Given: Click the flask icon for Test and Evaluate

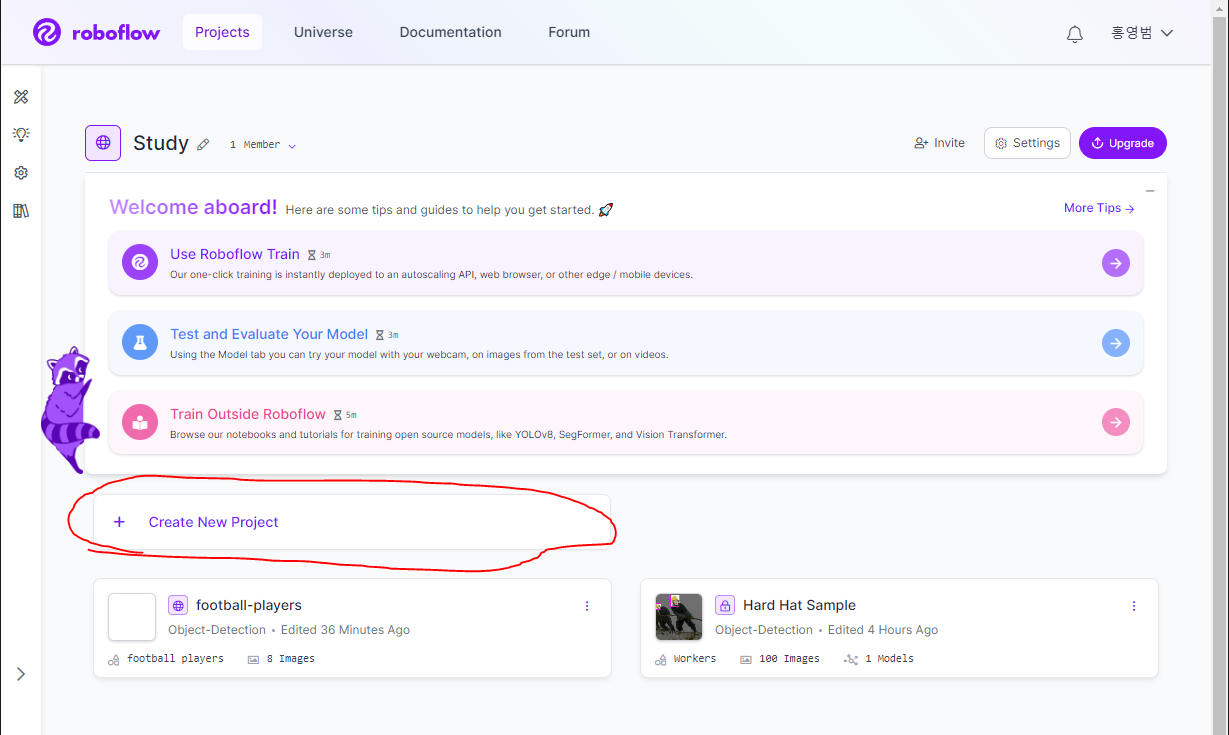Looking at the screenshot, I should coord(141,343).
